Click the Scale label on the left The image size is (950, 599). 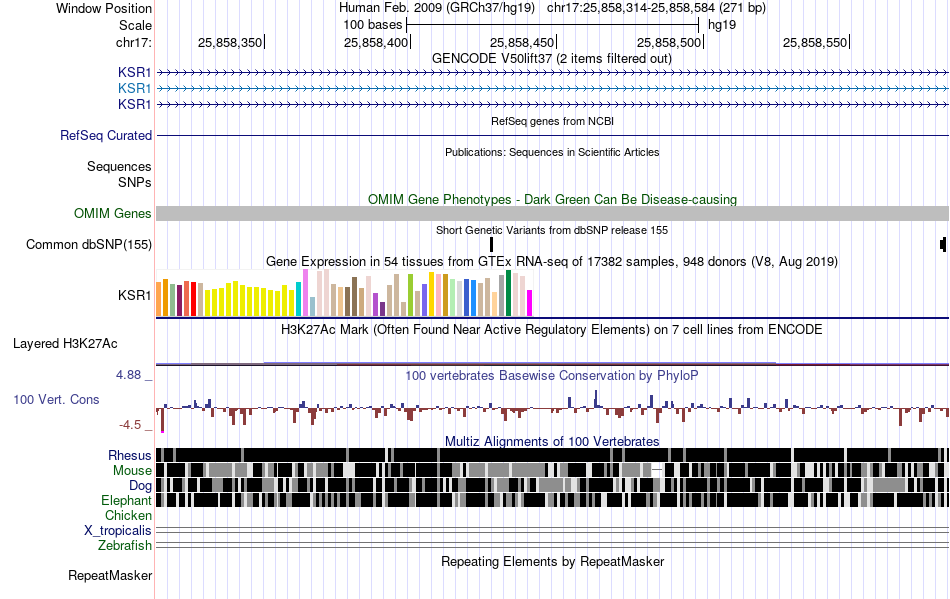point(135,25)
